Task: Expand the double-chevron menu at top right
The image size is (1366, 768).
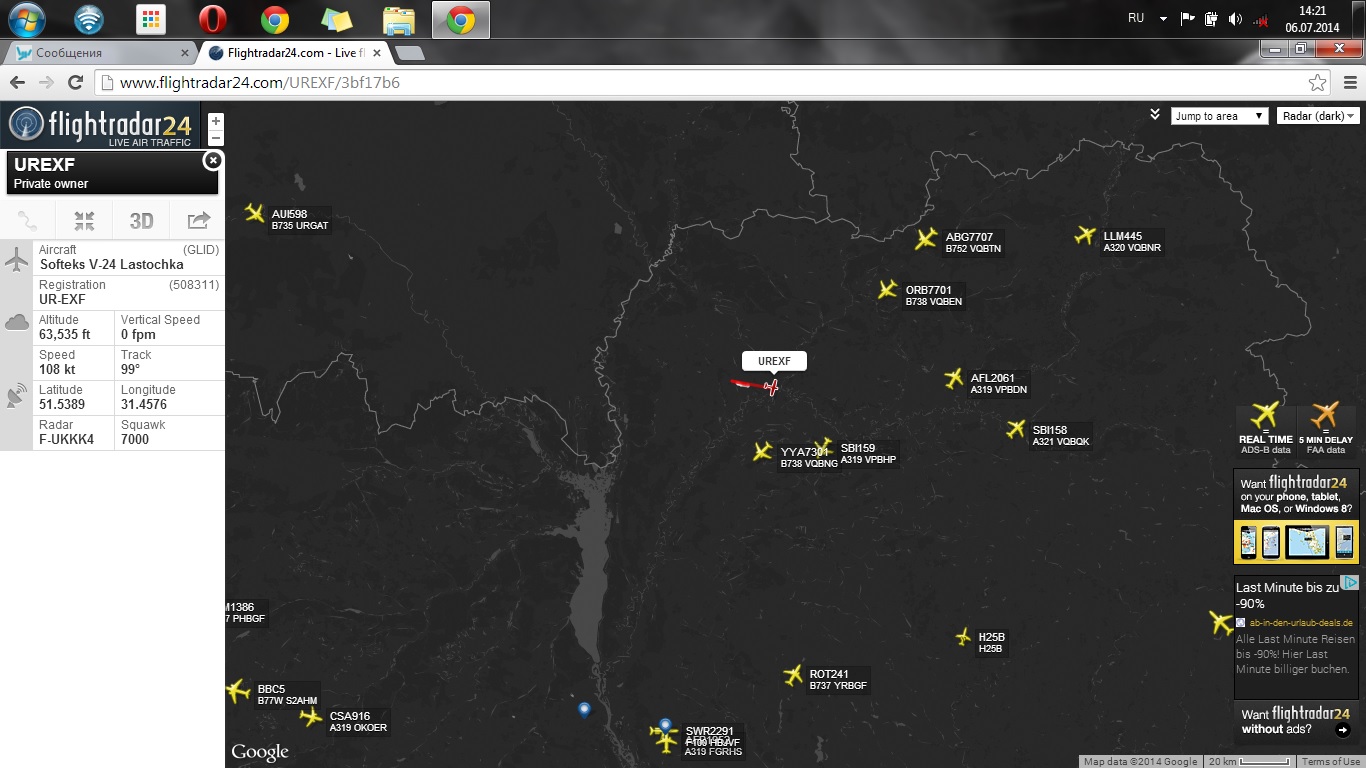Action: [x=1154, y=114]
